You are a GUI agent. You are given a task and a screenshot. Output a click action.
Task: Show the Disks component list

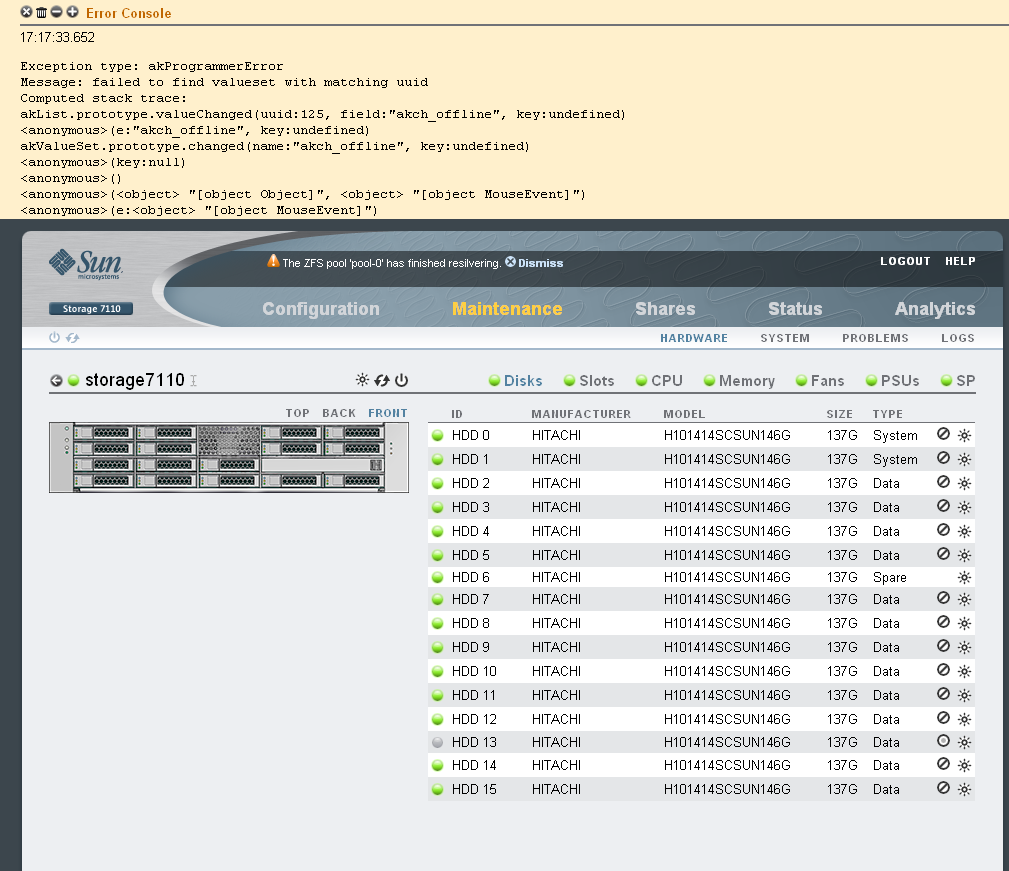(515, 381)
